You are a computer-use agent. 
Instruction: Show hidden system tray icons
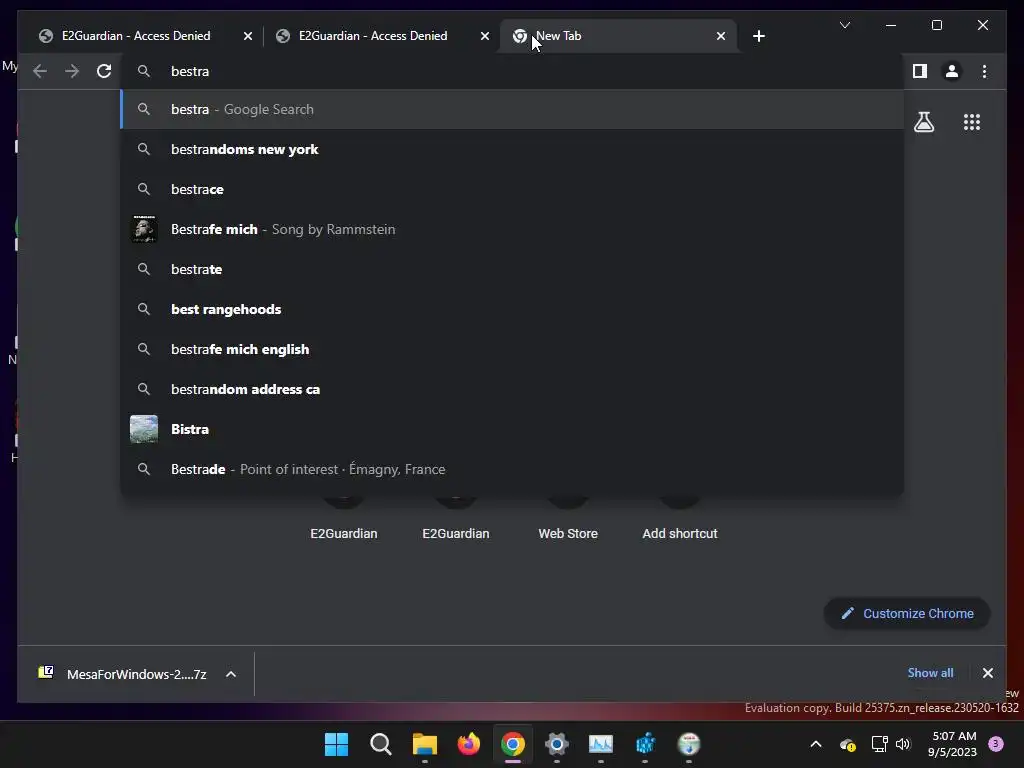816,744
